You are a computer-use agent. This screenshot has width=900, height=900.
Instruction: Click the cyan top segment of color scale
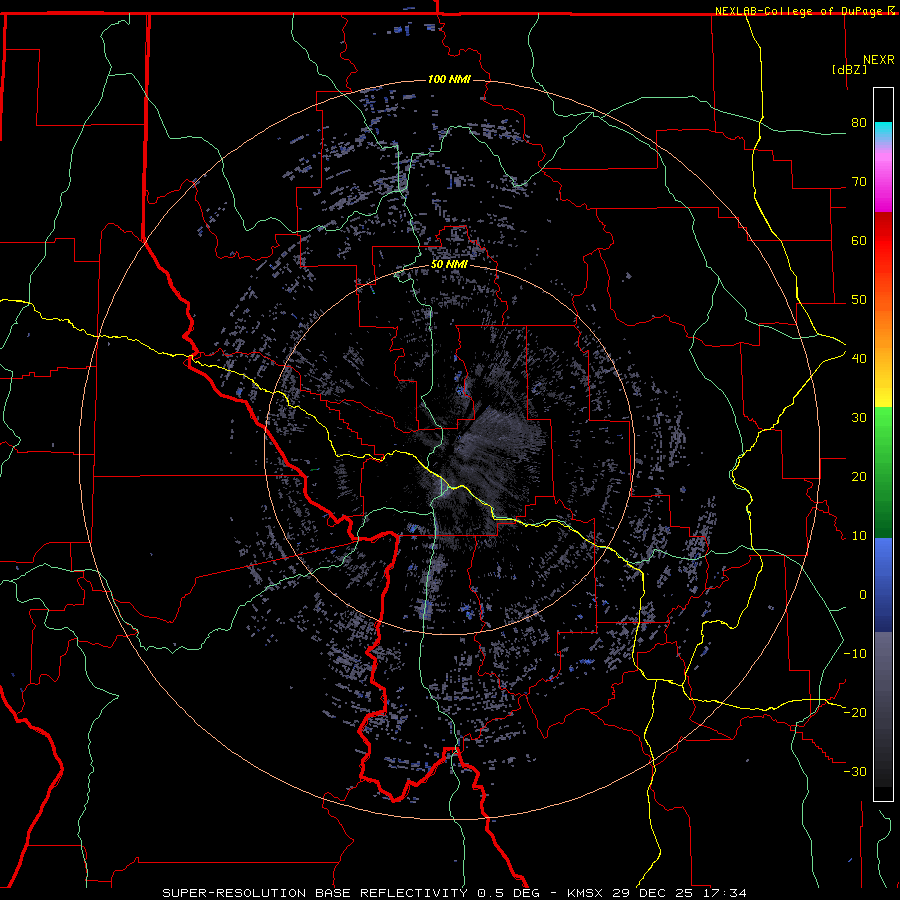pyautogui.click(x=883, y=132)
